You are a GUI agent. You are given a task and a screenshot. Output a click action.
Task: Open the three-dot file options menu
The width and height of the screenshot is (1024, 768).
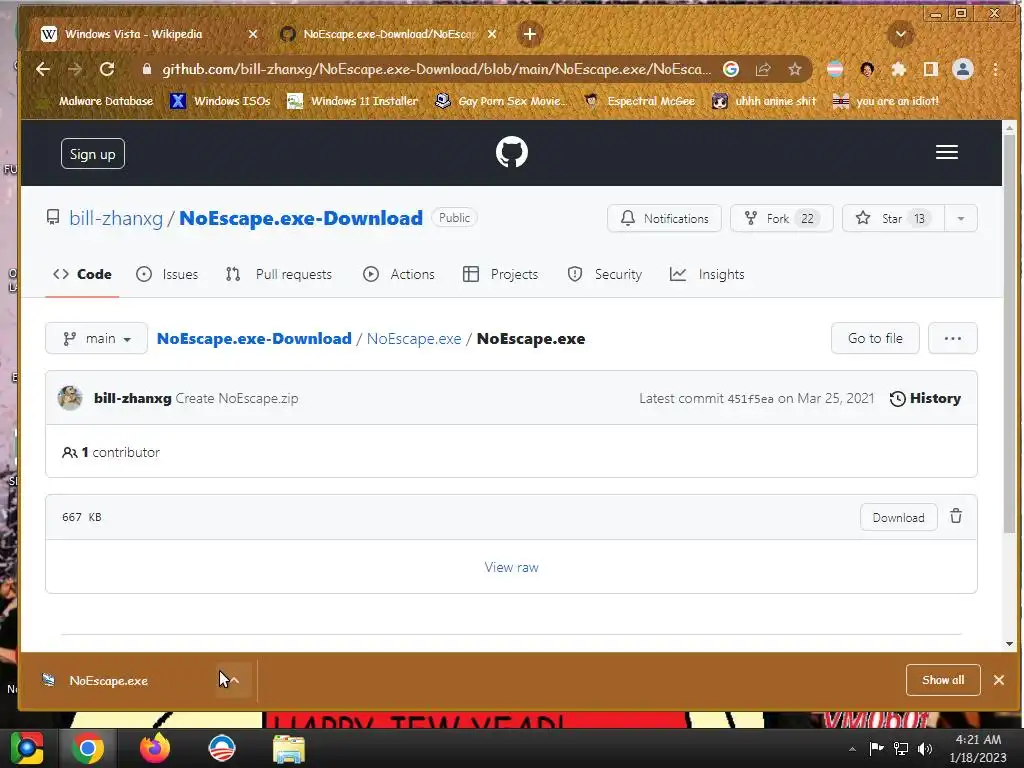(953, 338)
